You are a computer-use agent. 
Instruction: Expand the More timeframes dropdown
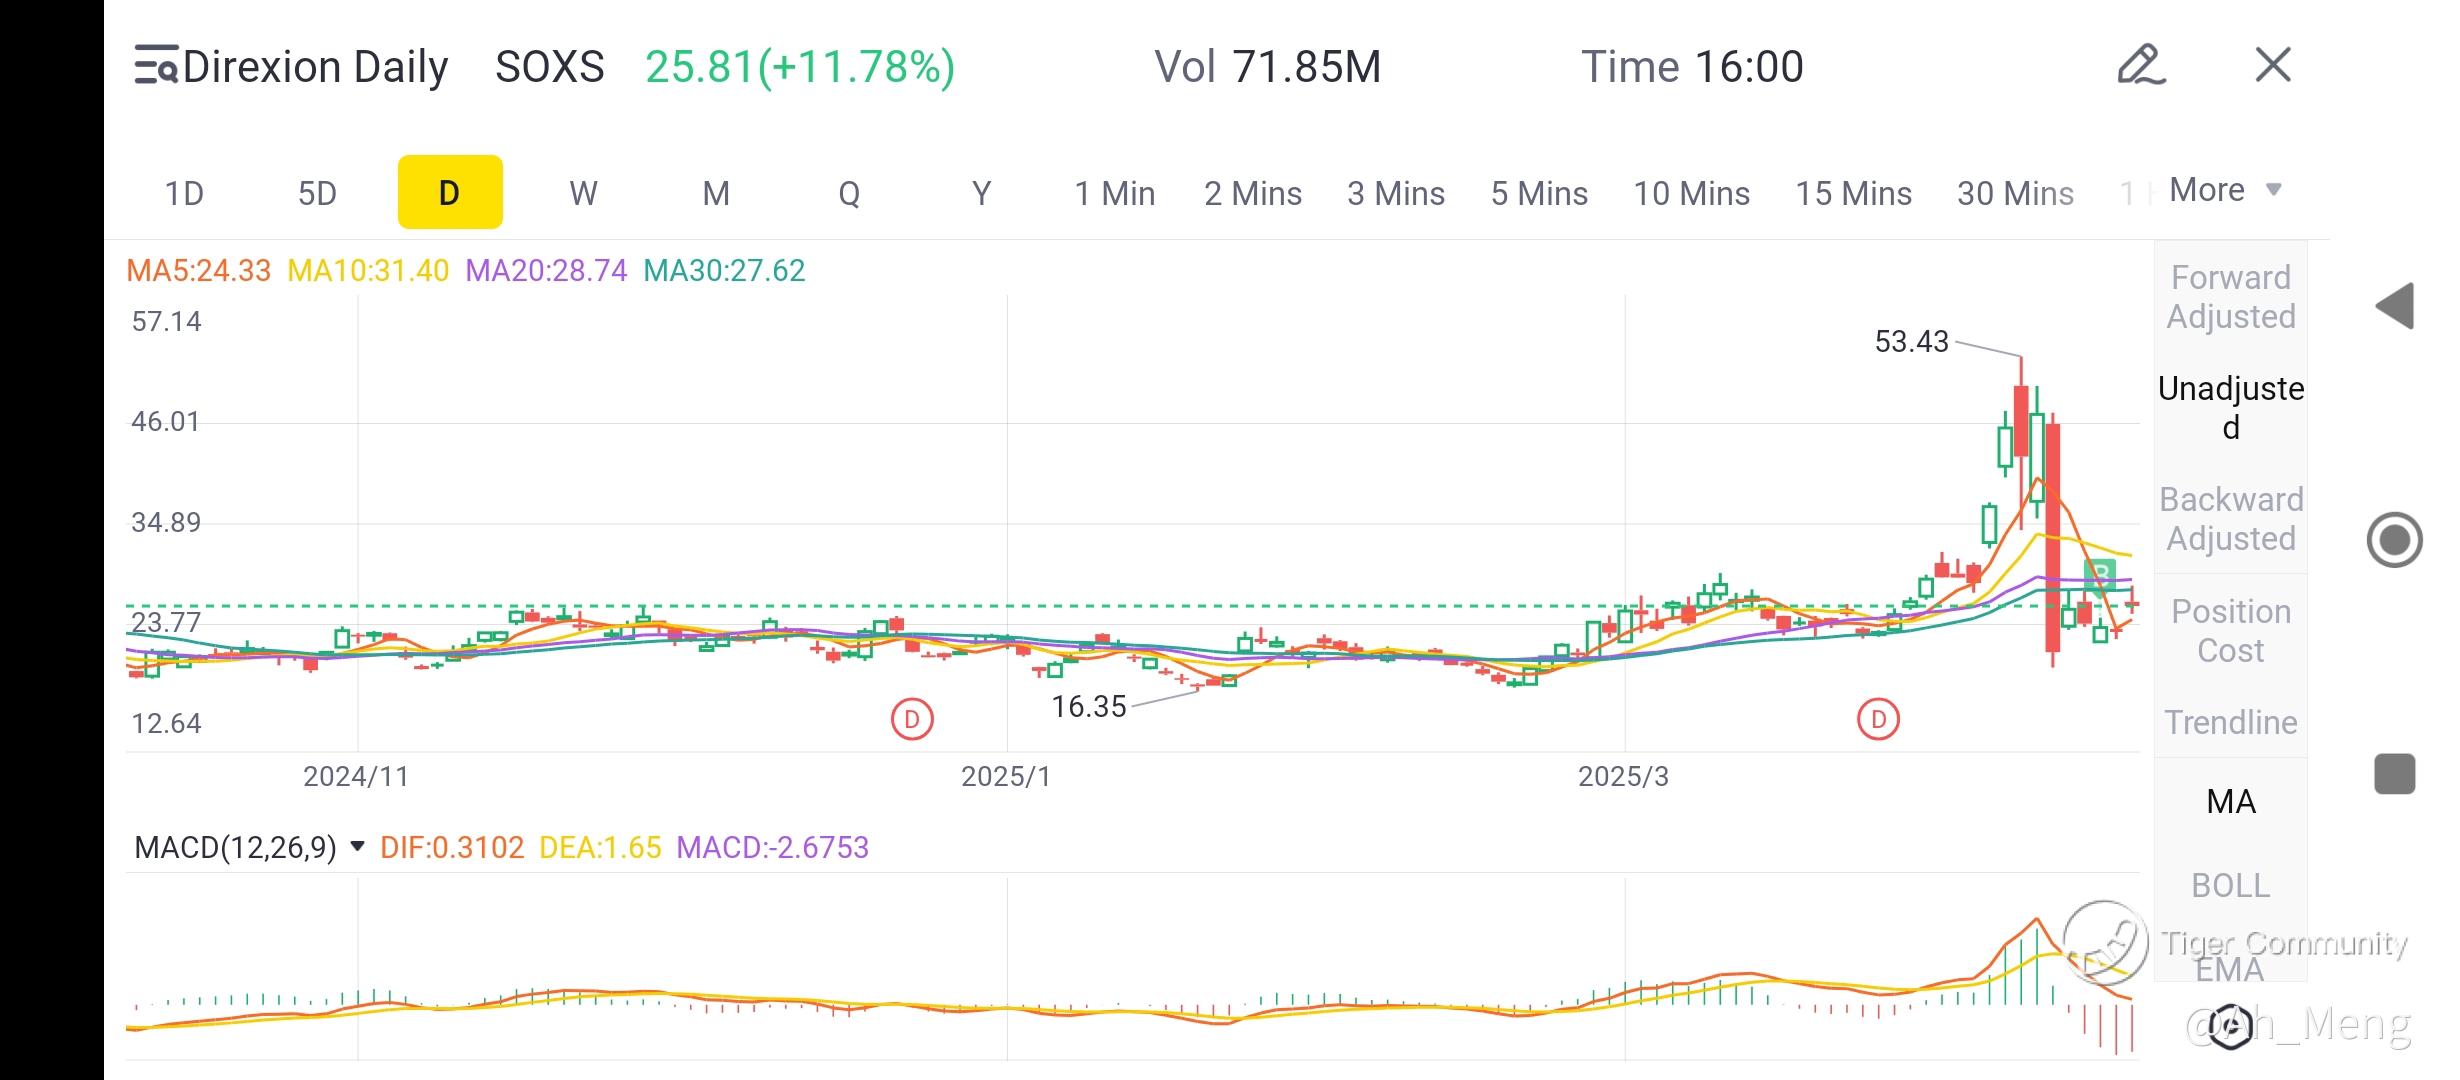coord(2224,190)
